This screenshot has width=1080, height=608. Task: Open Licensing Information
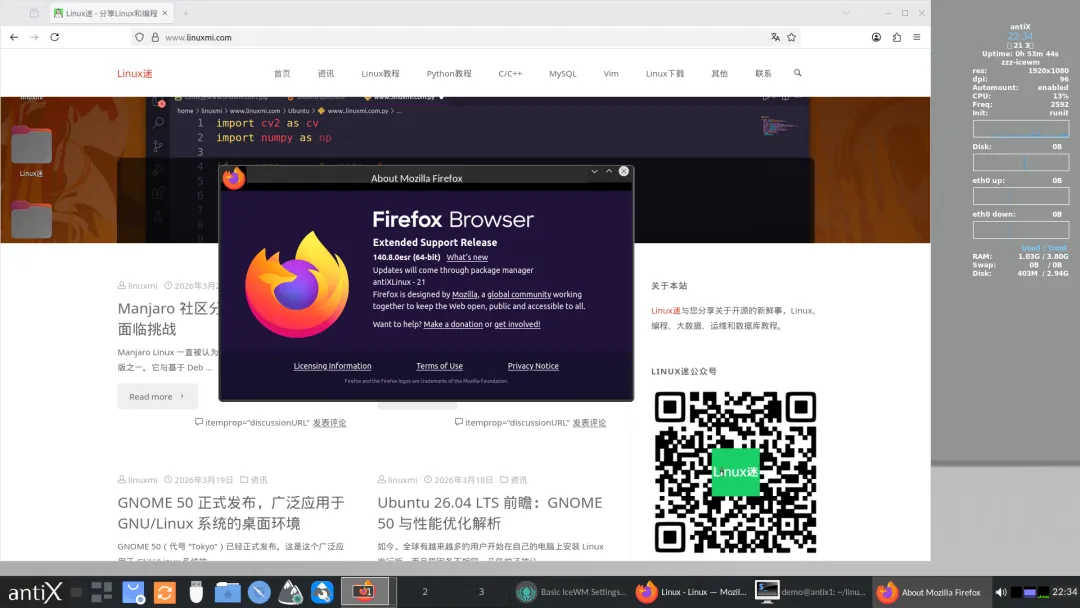point(332,366)
